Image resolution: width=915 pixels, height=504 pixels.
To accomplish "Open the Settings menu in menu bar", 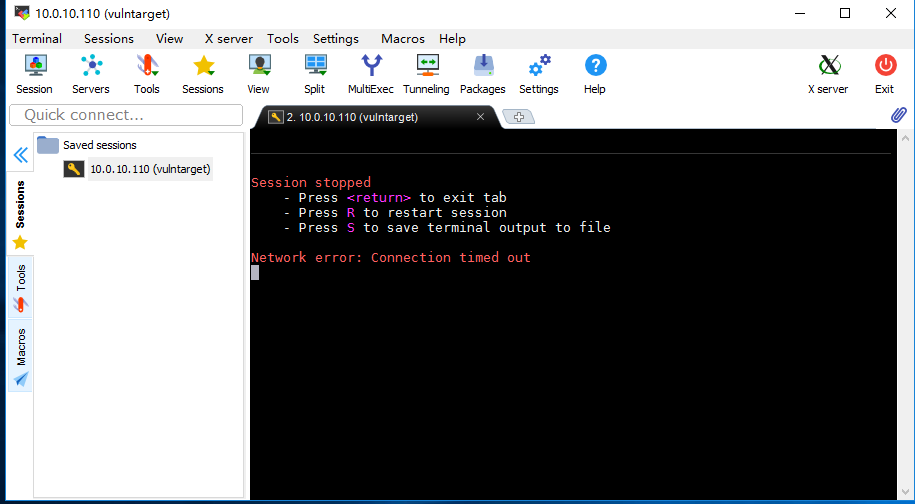I will [336, 39].
